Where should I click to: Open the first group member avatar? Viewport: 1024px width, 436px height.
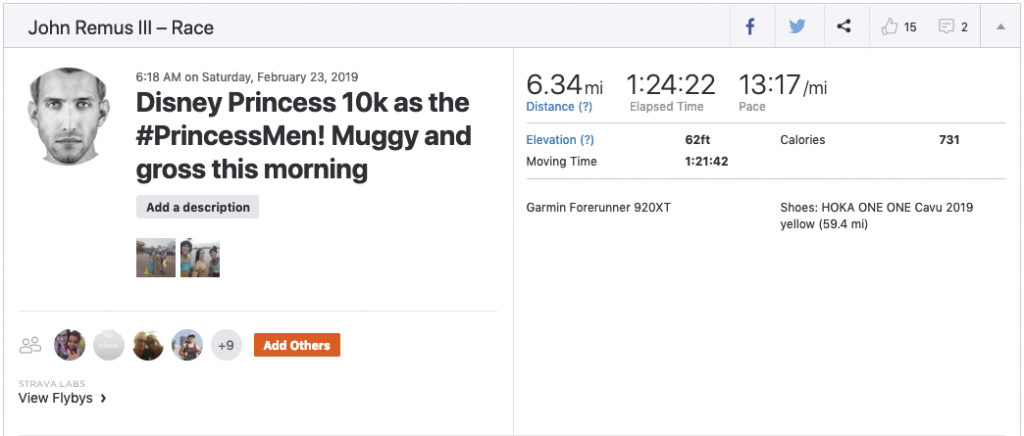69,346
